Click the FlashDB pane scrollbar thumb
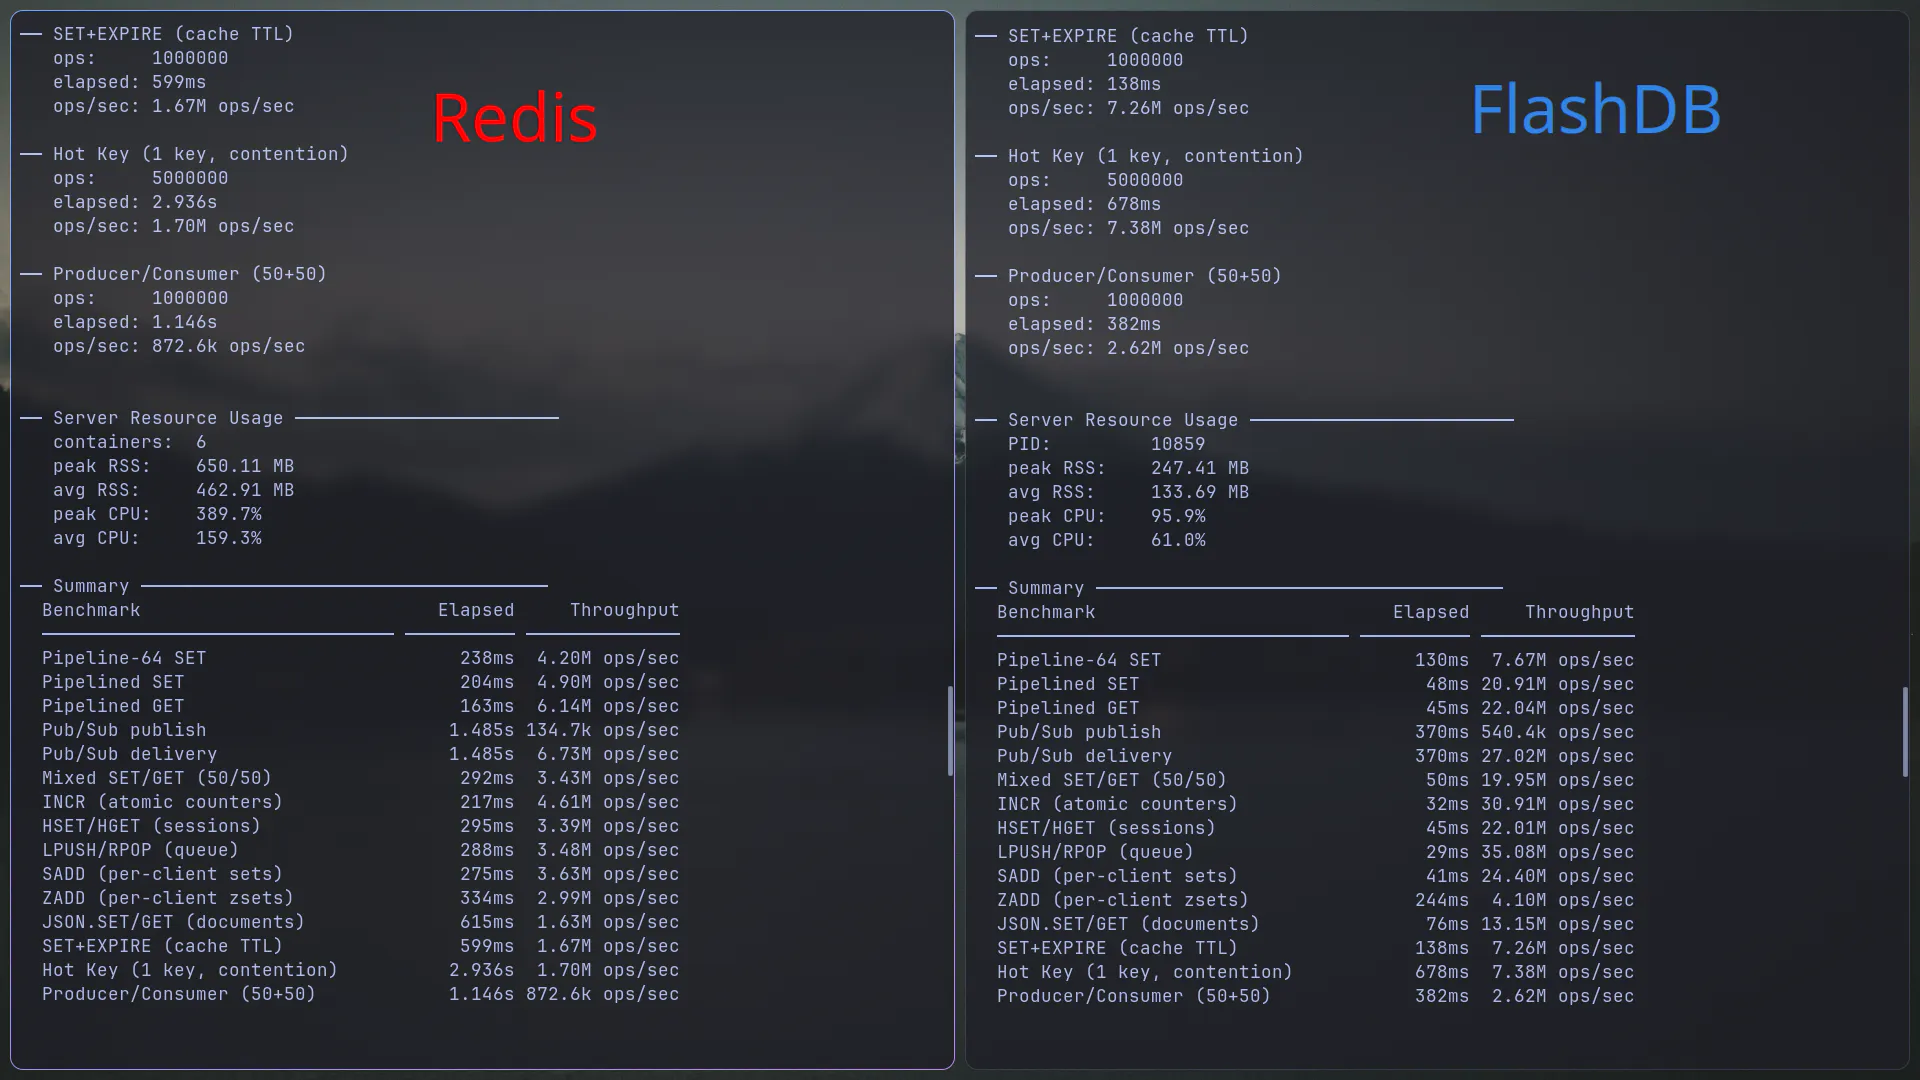The width and height of the screenshot is (1920, 1080). coord(1905,732)
